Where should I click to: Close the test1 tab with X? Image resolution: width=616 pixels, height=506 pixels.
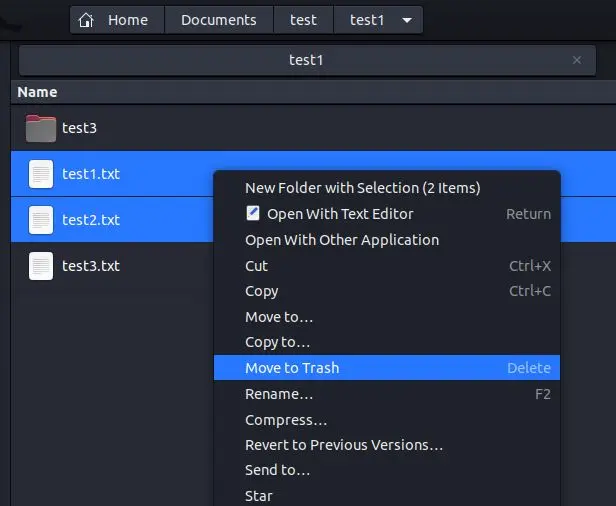(x=577, y=60)
